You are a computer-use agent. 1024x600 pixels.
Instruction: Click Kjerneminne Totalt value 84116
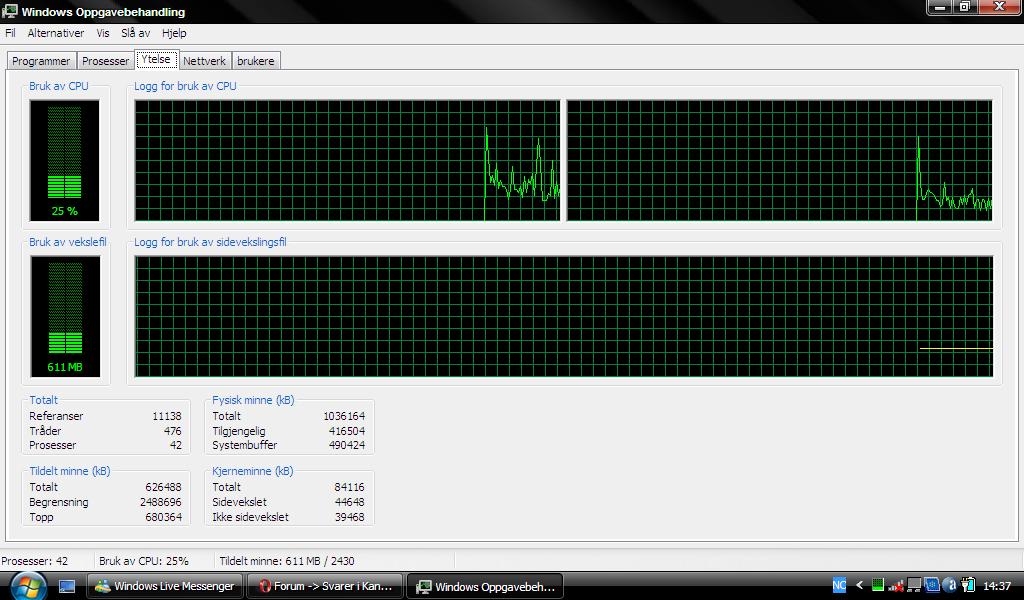click(349, 487)
